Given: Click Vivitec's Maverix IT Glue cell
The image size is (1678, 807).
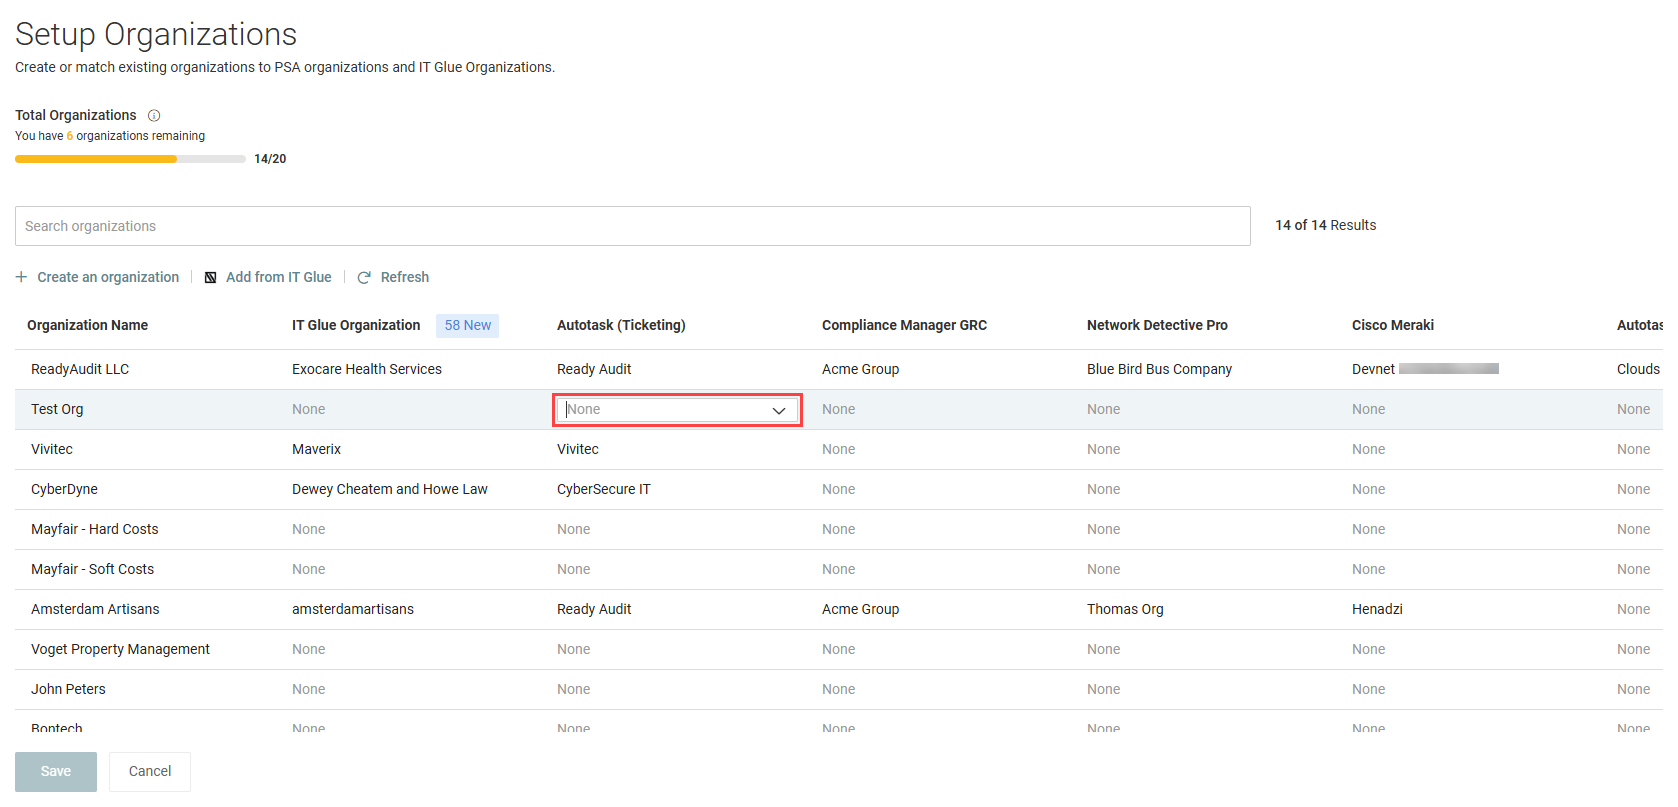Looking at the screenshot, I should click(x=316, y=449).
